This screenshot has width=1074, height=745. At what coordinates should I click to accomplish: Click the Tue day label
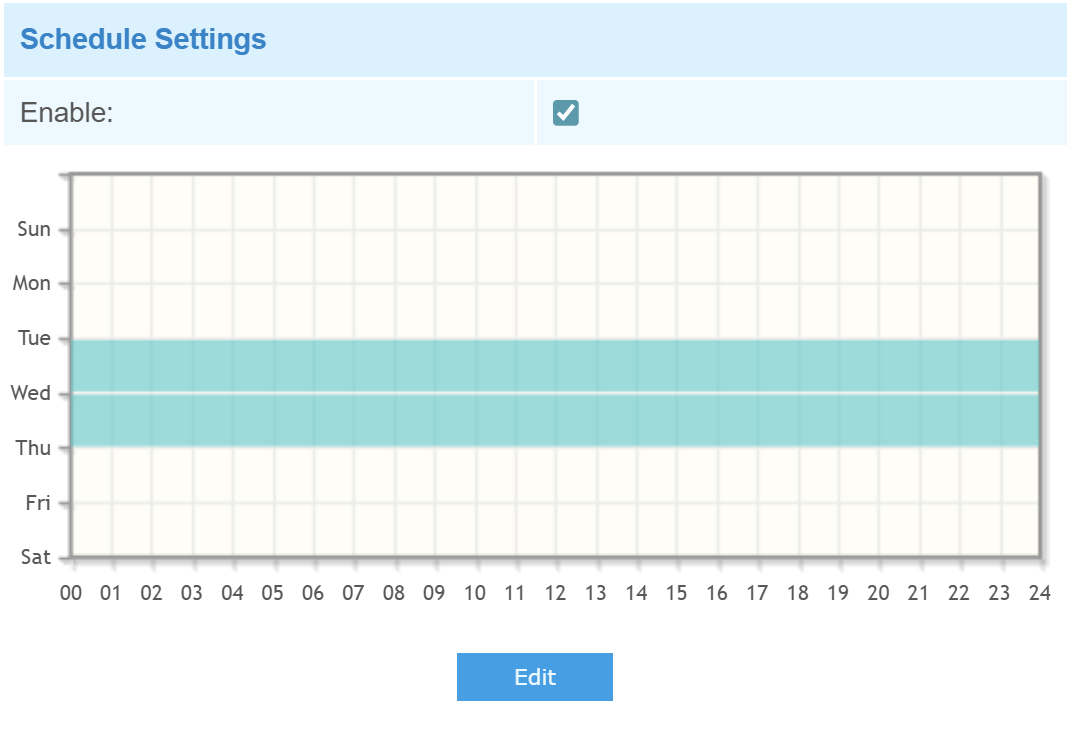point(34,339)
